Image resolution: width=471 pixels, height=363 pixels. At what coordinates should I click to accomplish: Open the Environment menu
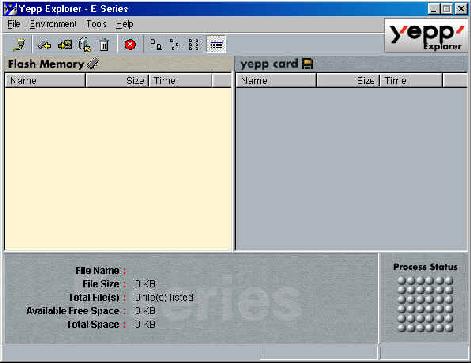click(x=53, y=24)
